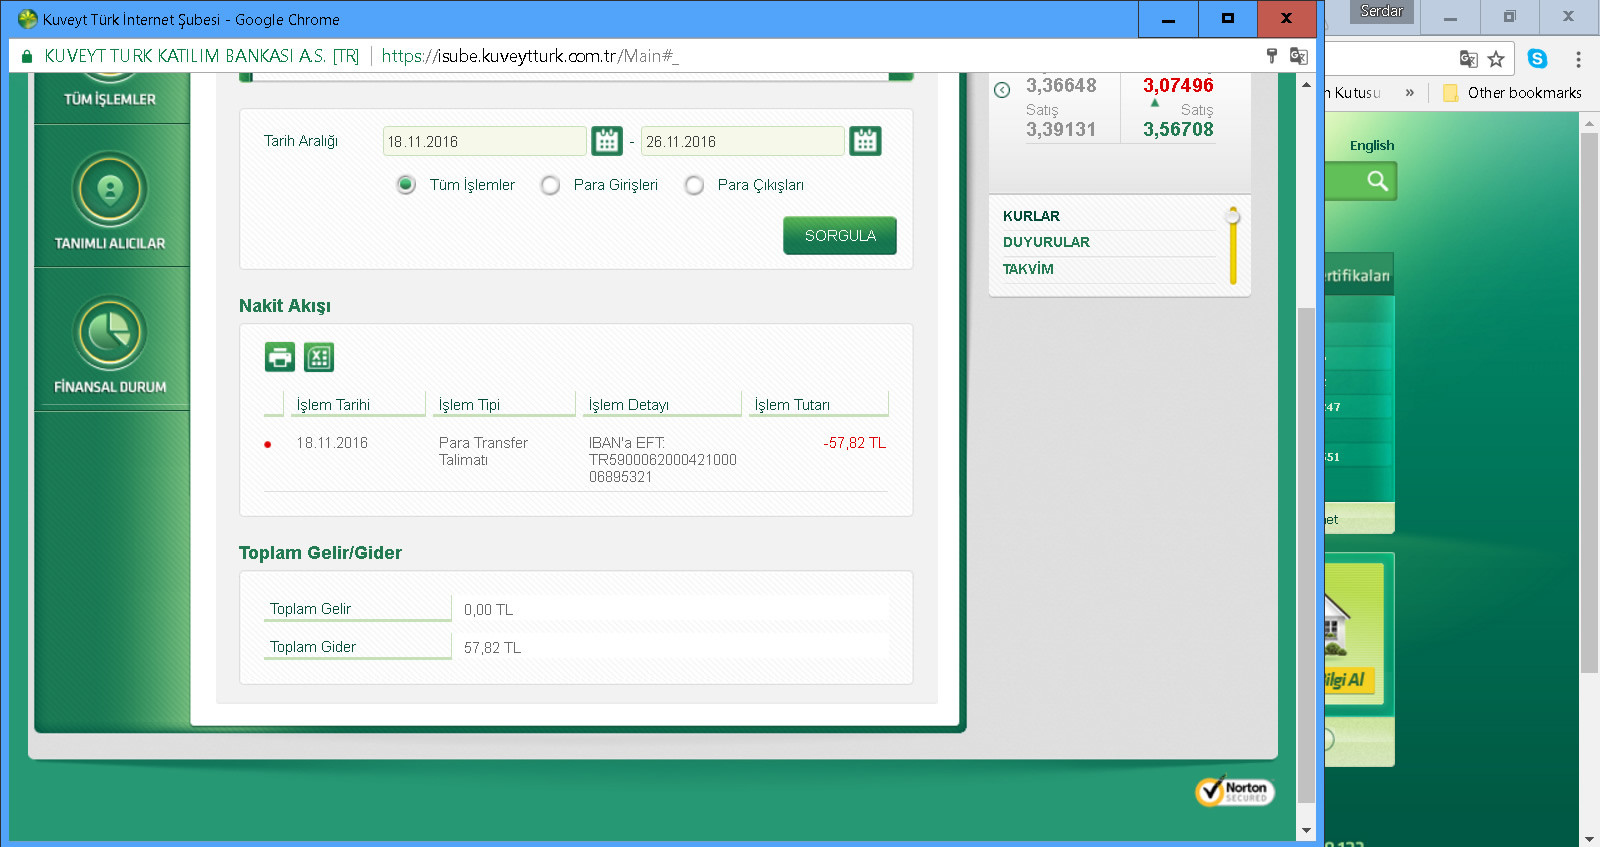
Task: Bookmark page with star in background window
Action: click(1496, 59)
